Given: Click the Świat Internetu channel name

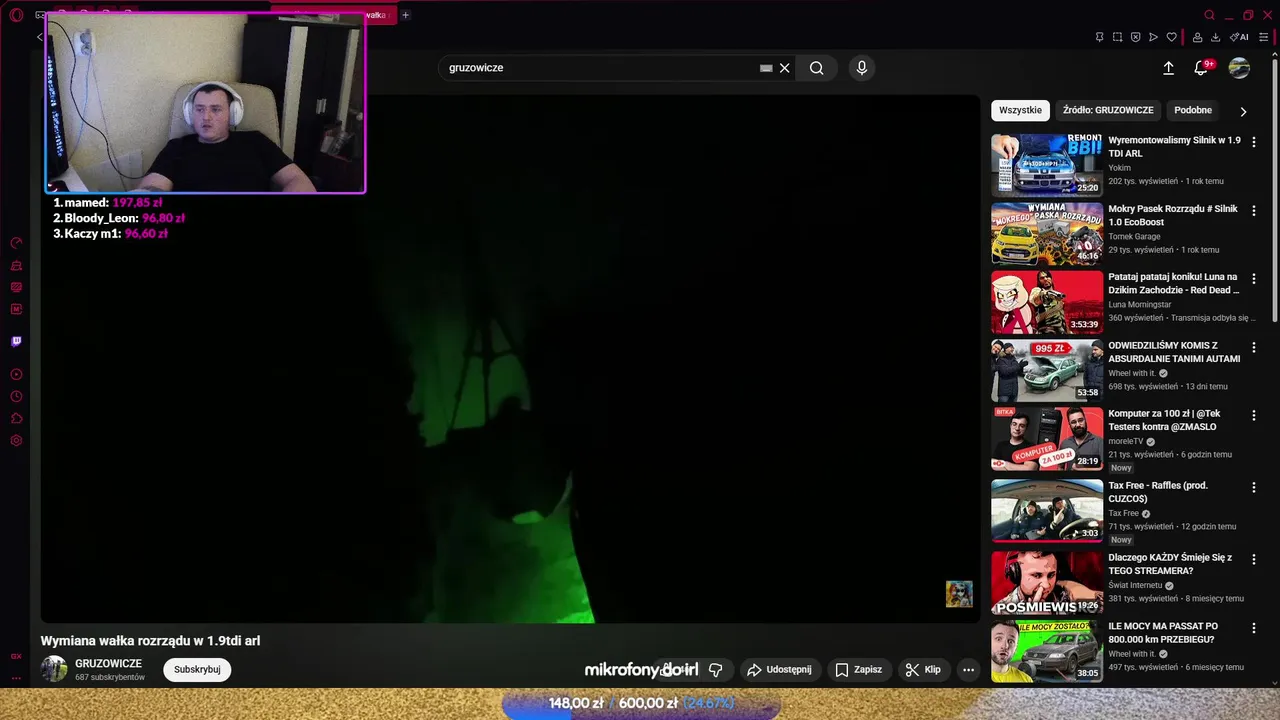Looking at the screenshot, I should [x=1135, y=585].
